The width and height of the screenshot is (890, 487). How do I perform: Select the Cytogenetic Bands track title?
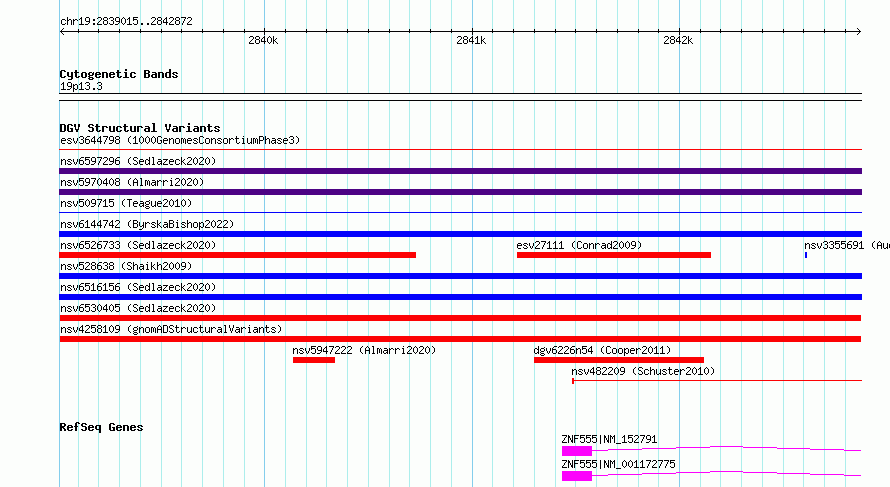[119, 74]
